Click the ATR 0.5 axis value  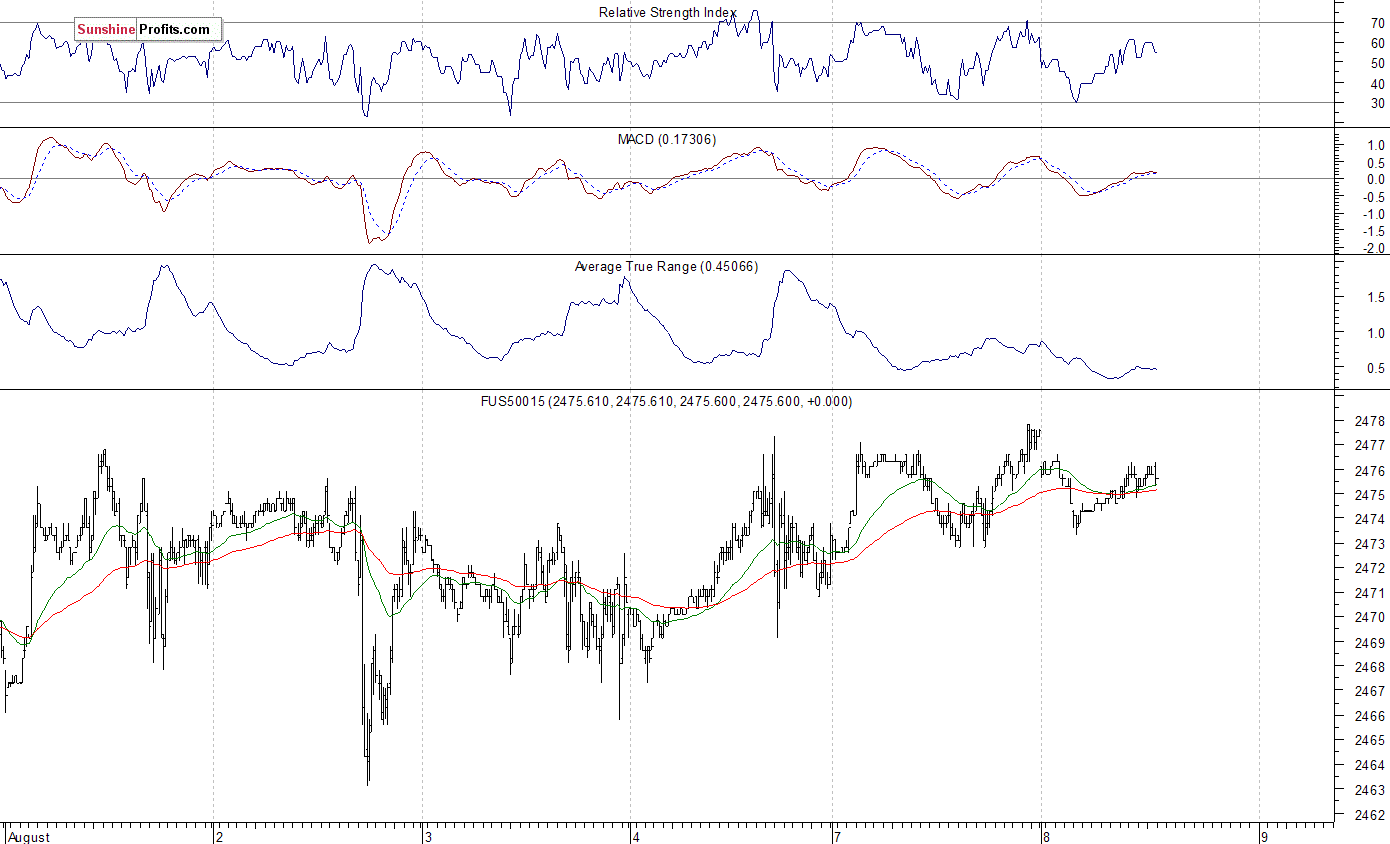coord(1376,369)
